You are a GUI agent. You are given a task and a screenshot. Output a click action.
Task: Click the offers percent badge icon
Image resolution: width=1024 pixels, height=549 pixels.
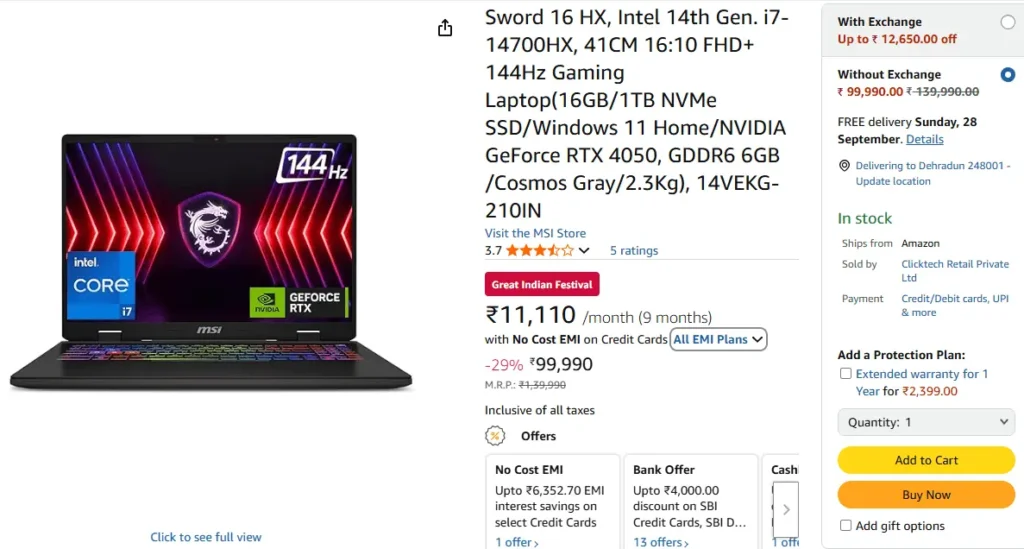[x=495, y=436]
